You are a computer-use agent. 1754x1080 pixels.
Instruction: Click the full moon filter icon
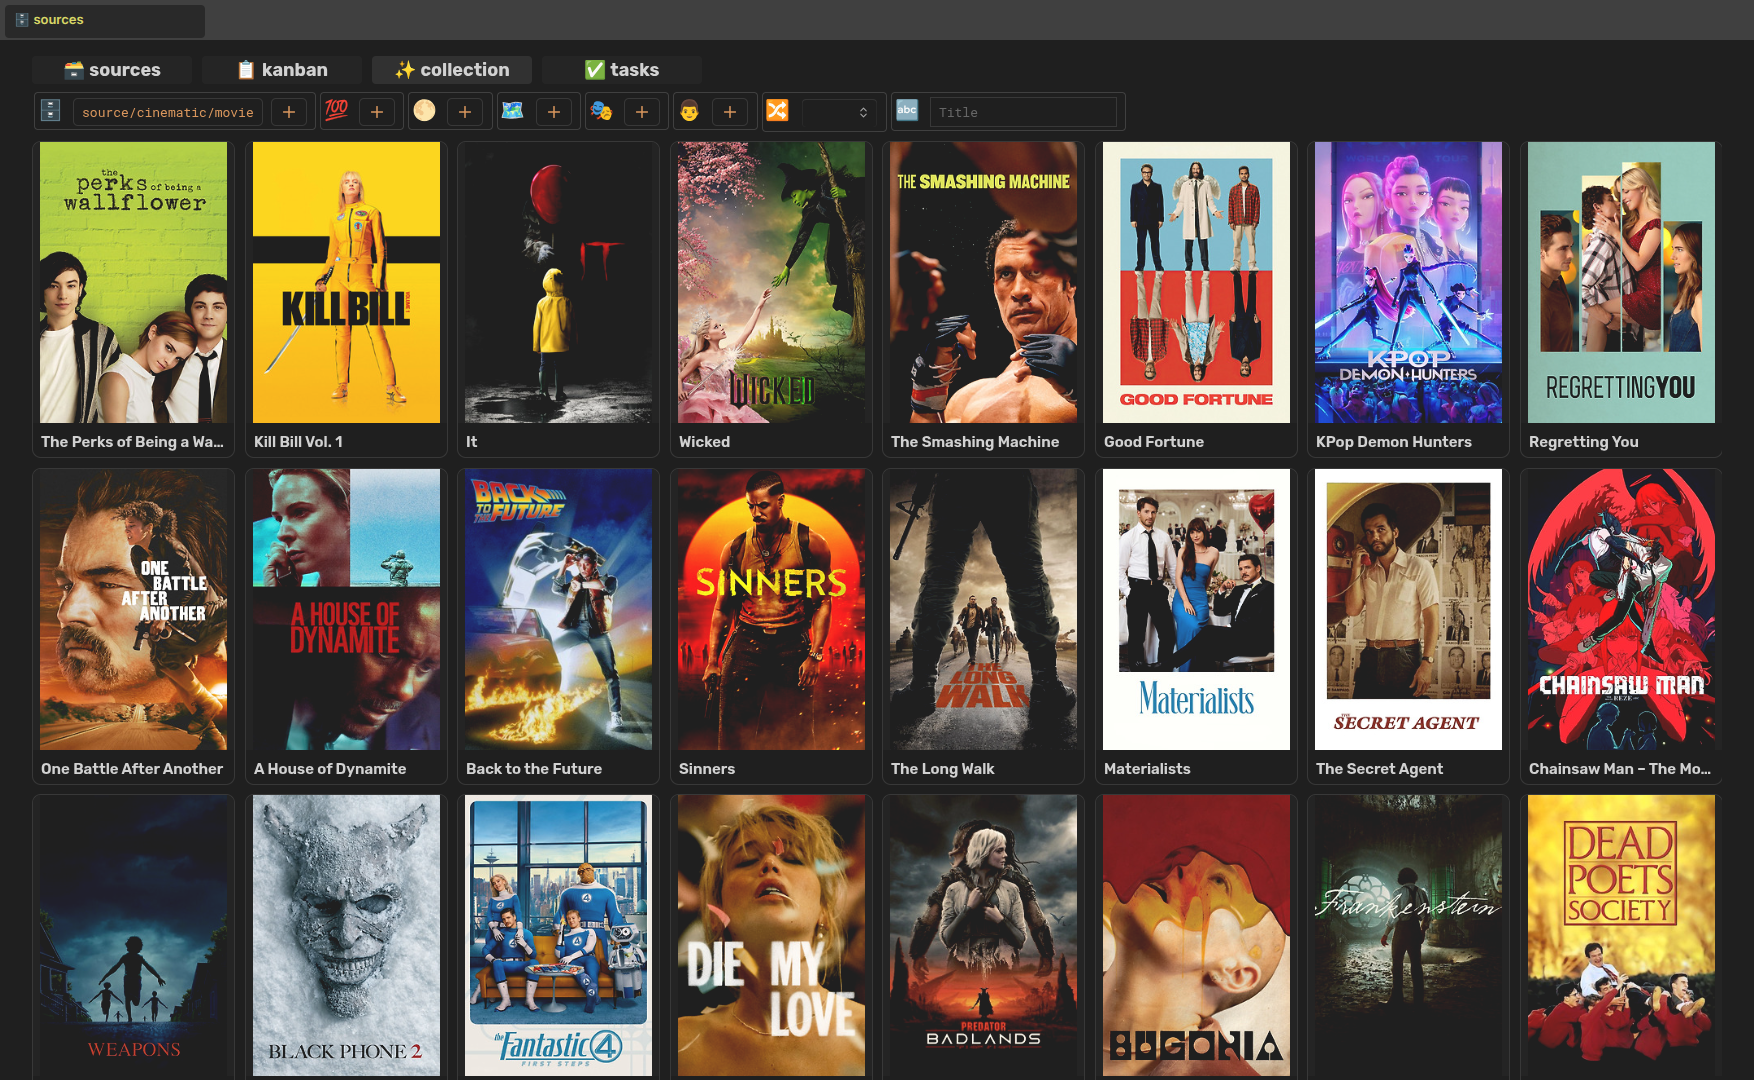[424, 111]
